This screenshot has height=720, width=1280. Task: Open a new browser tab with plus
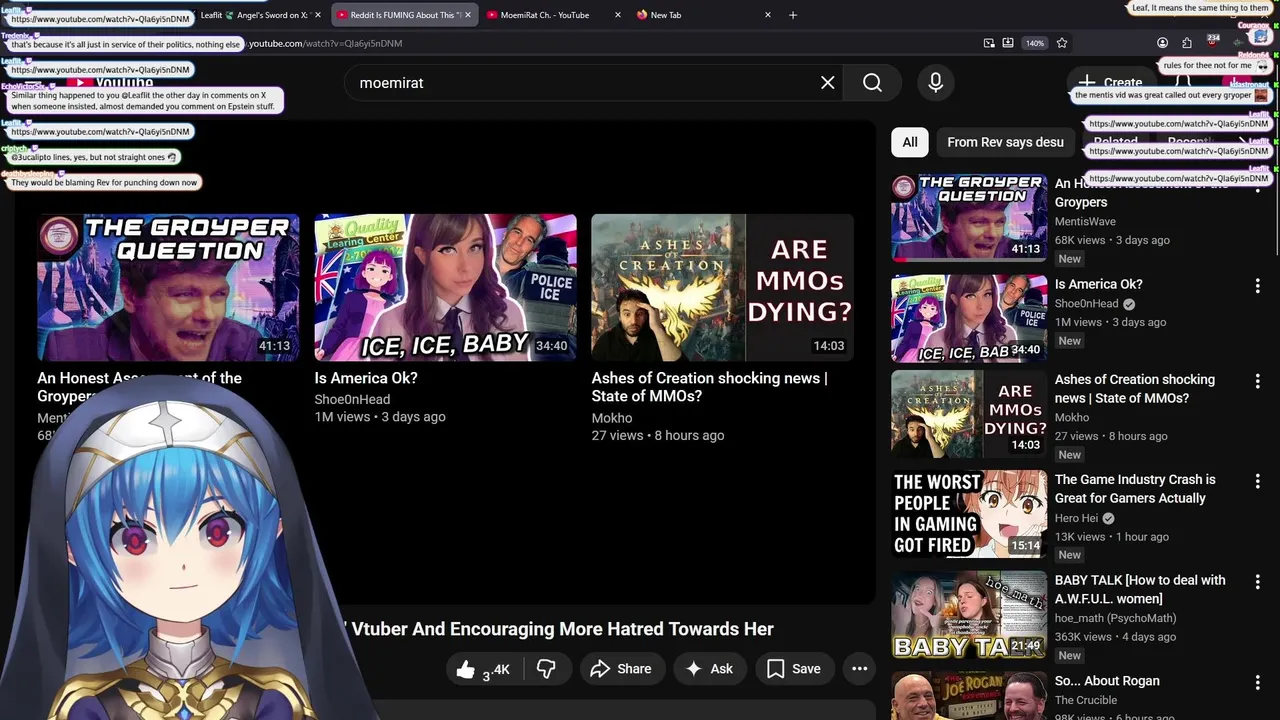[x=793, y=15]
